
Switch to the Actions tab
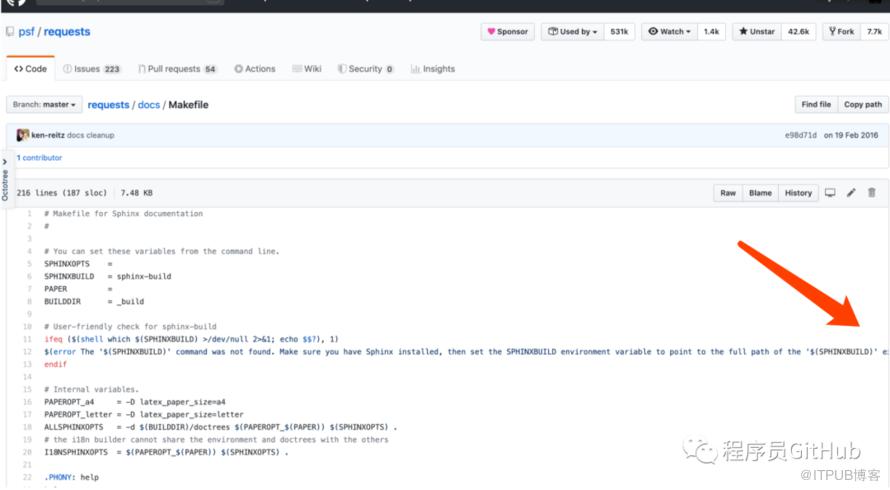coord(255,69)
